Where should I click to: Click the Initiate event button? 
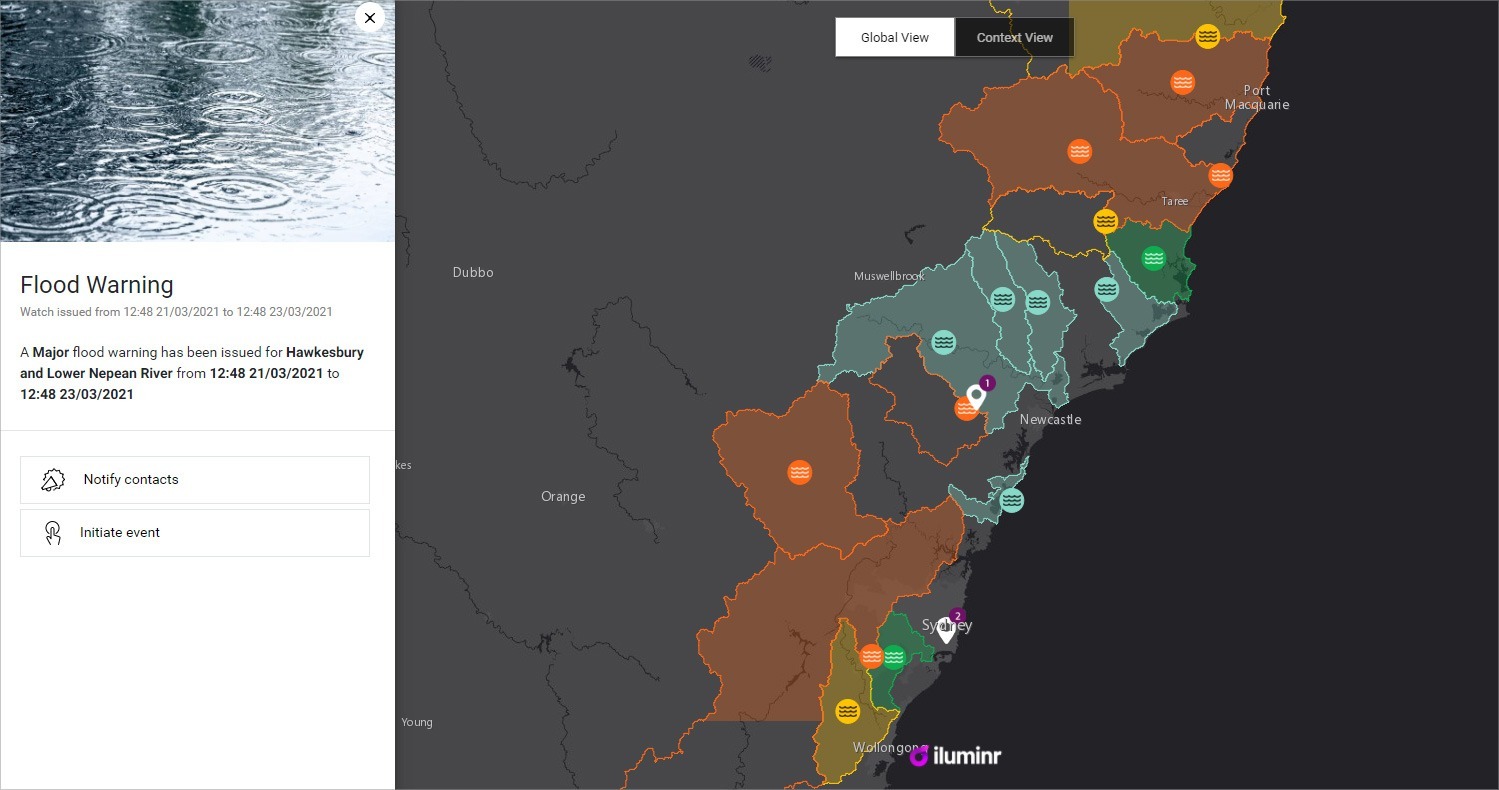pos(195,533)
